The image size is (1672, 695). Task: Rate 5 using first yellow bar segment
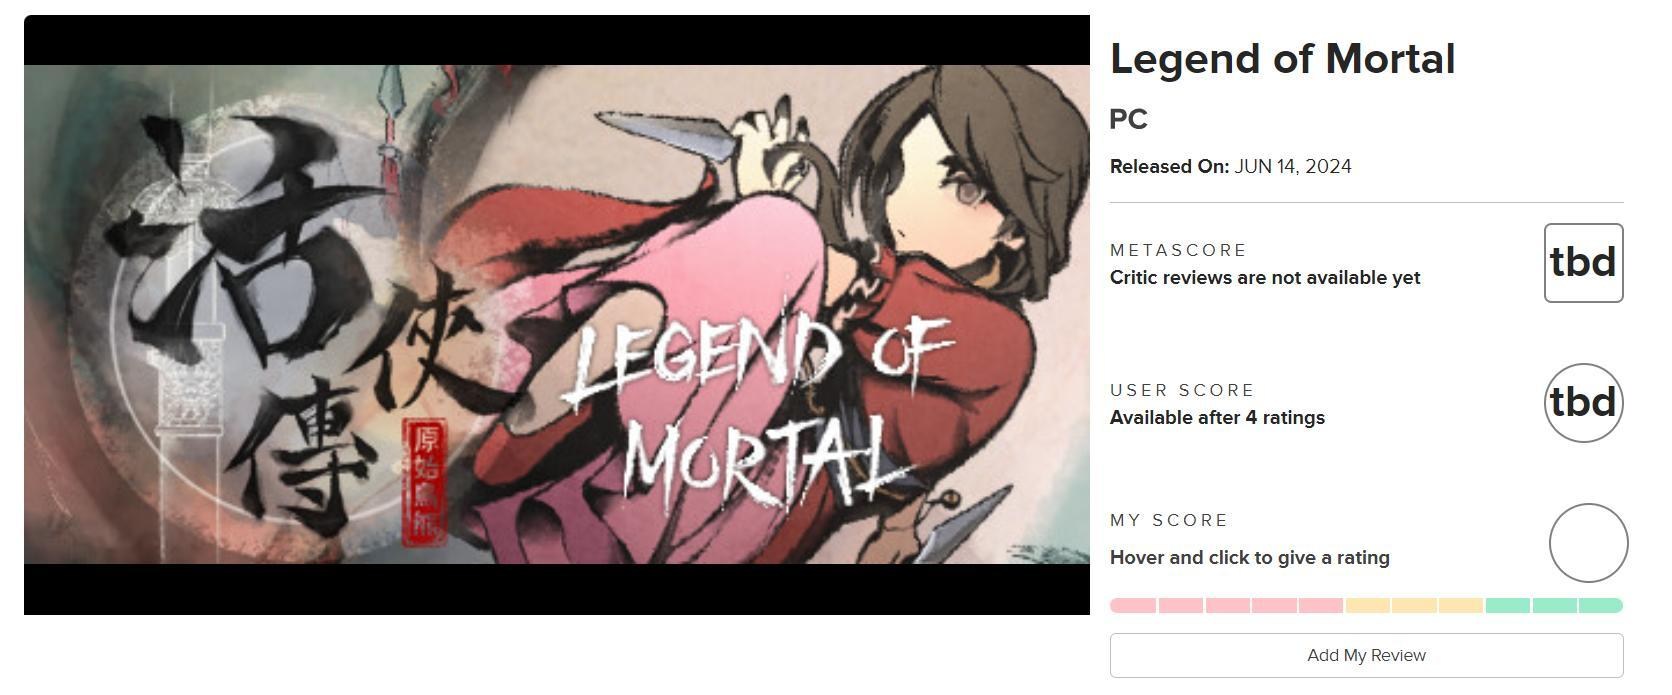coord(1368,605)
